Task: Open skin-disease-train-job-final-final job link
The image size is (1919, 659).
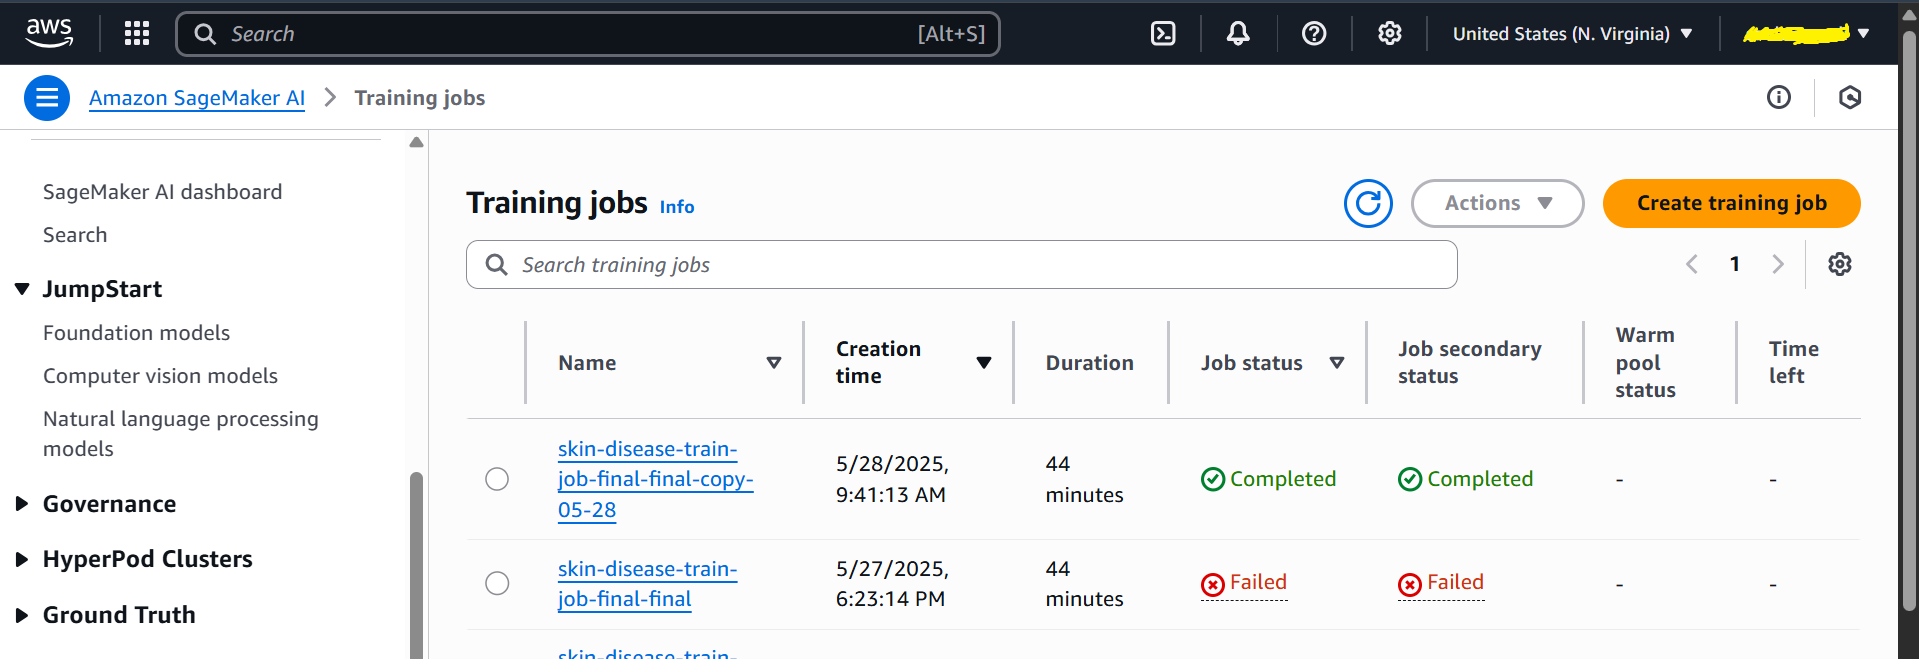Action: [x=647, y=584]
